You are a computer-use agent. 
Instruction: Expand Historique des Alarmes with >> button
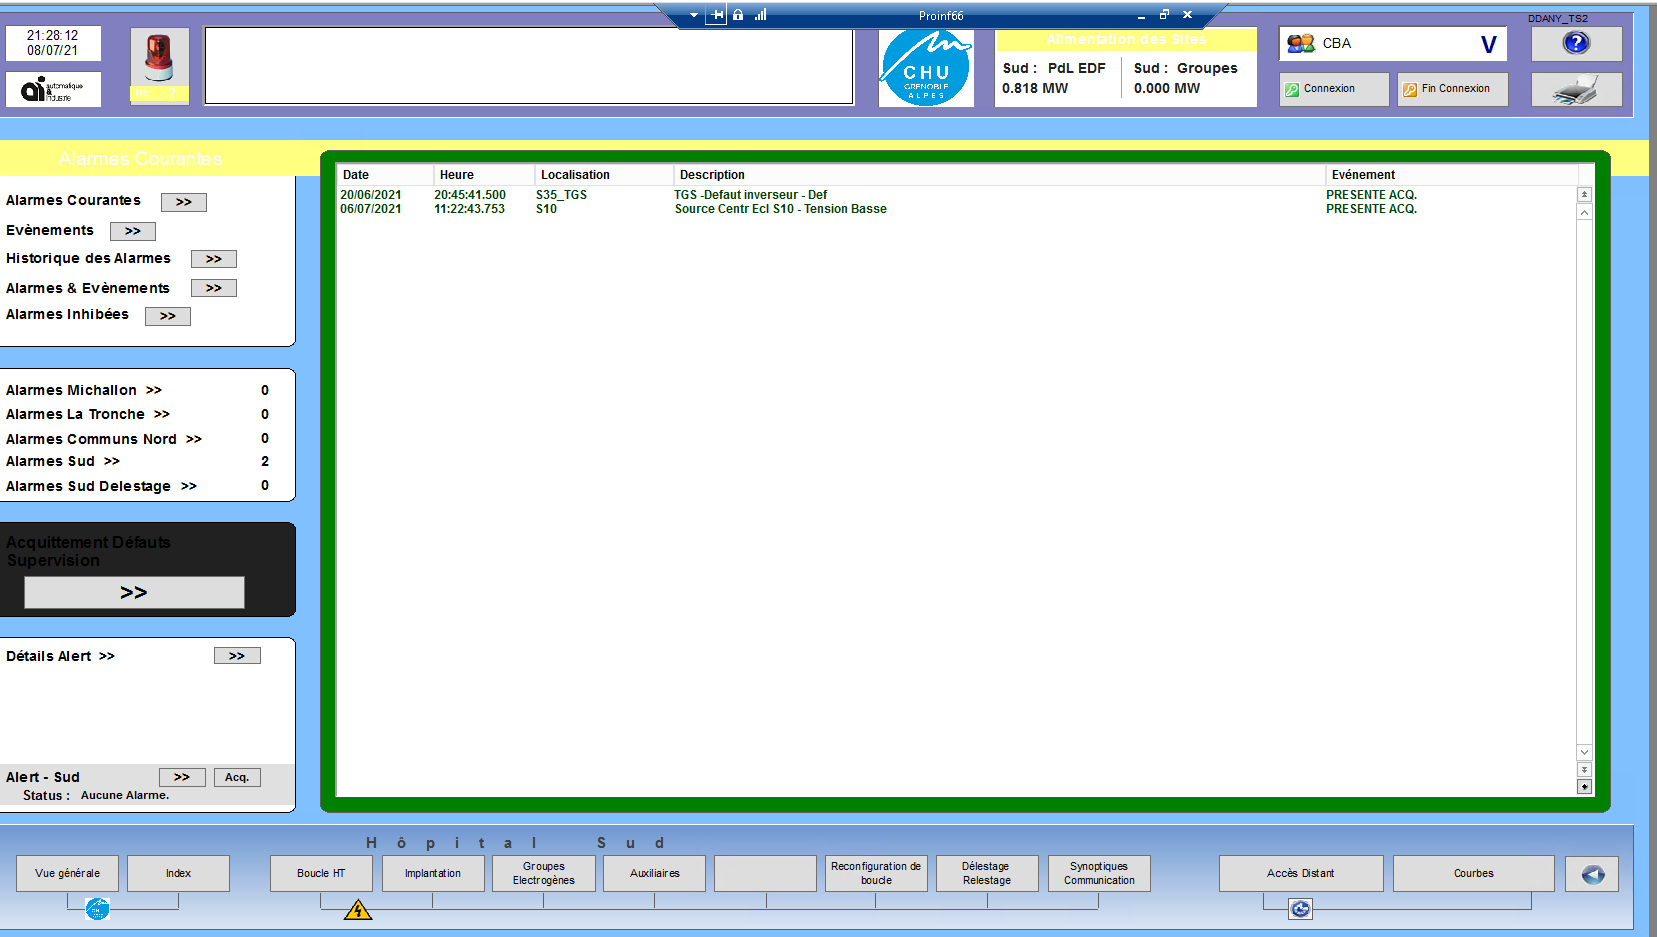click(214, 259)
